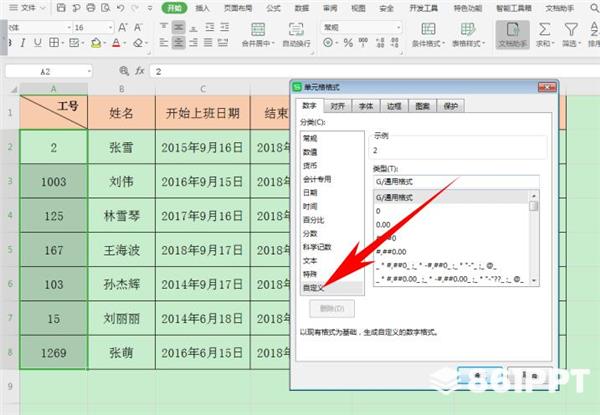The image size is (600, 415).
Task: Click the eraser clear-format icon
Action: (x=138, y=43)
